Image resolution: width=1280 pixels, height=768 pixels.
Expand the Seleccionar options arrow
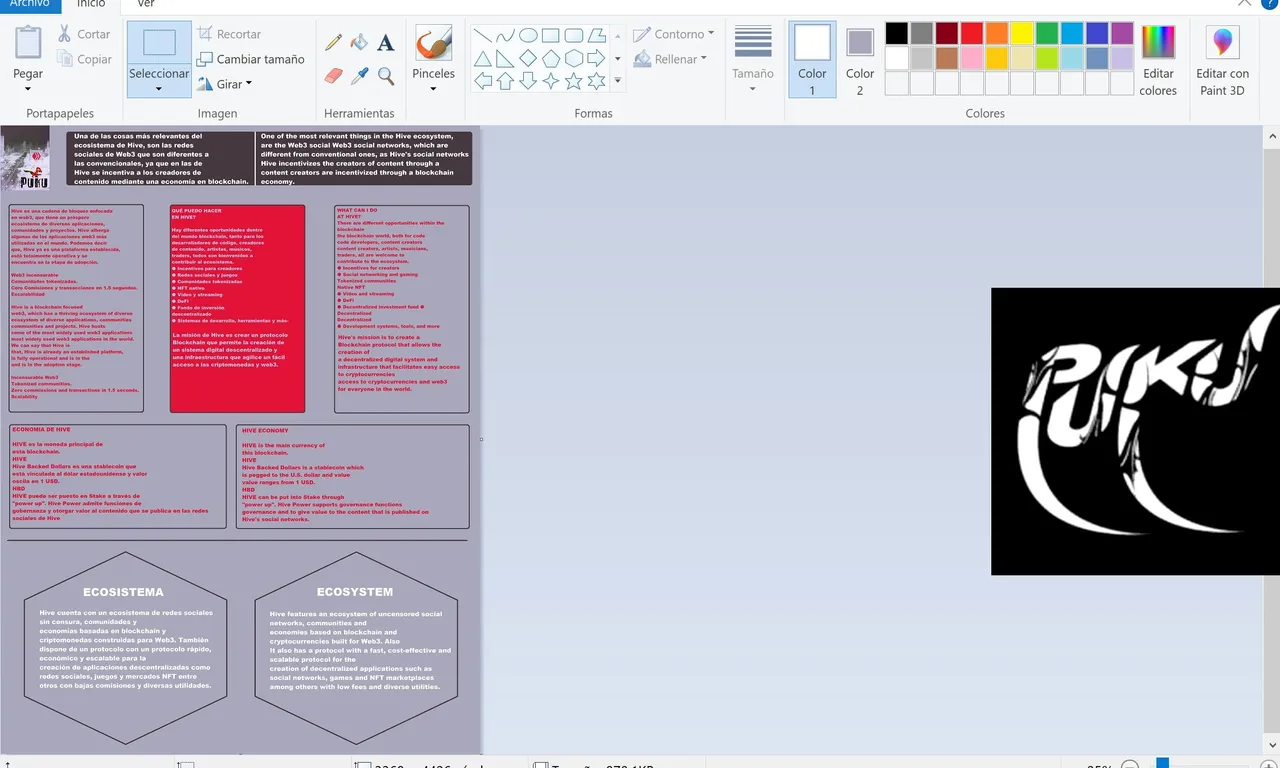(x=159, y=89)
